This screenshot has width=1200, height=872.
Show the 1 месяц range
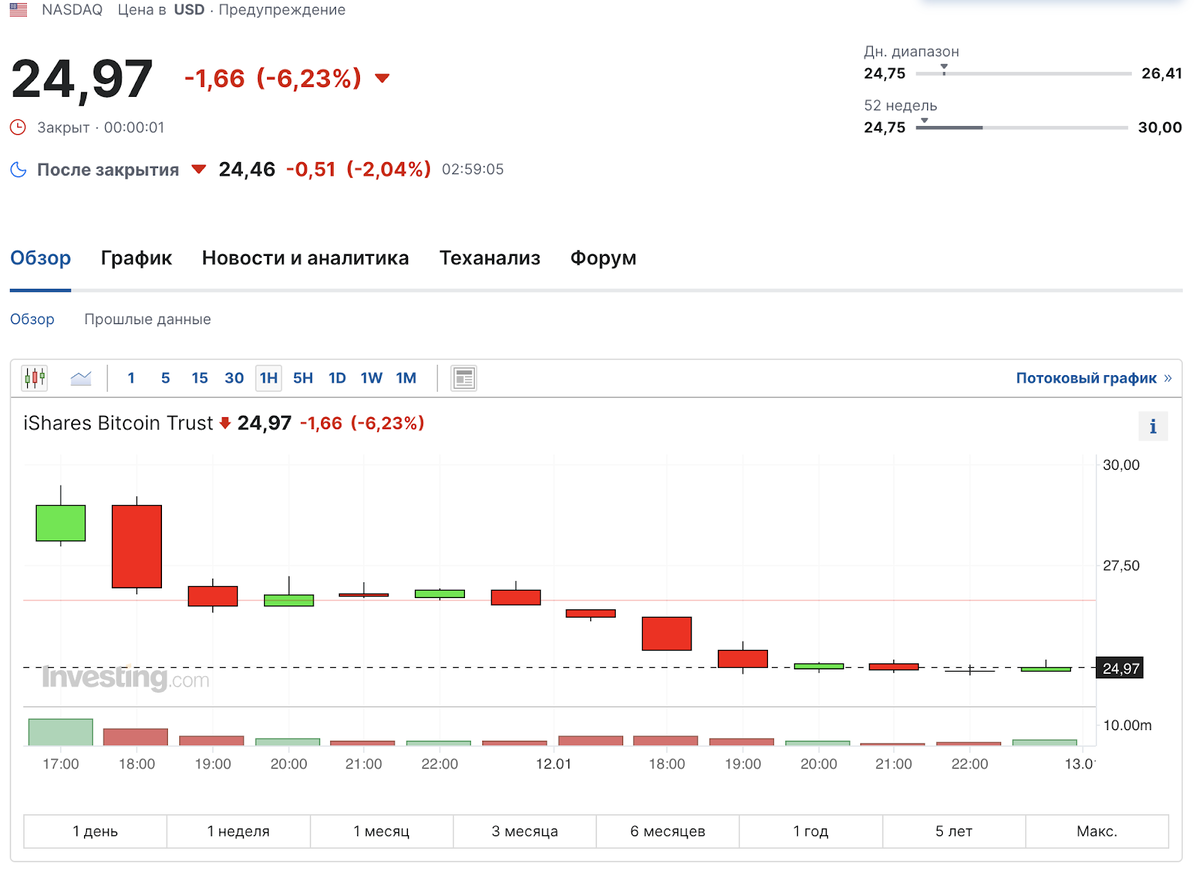[381, 831]
